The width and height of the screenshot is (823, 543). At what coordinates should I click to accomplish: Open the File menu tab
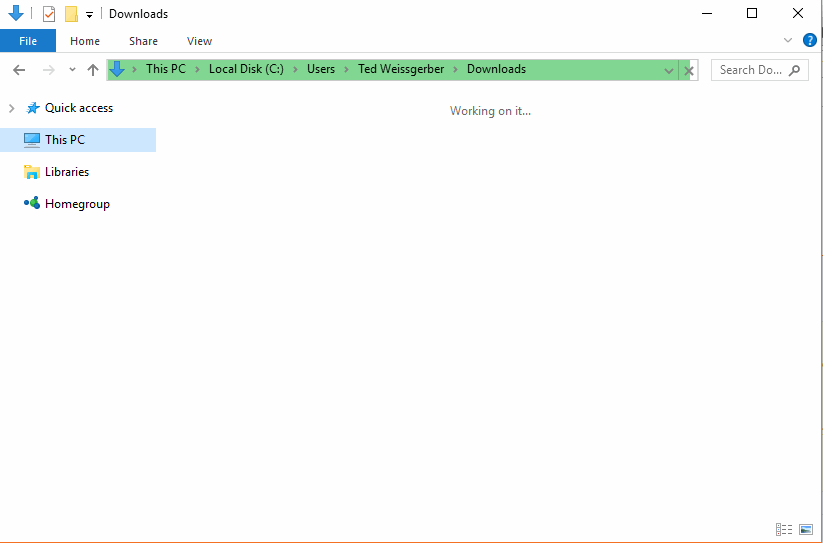(28, 41)
